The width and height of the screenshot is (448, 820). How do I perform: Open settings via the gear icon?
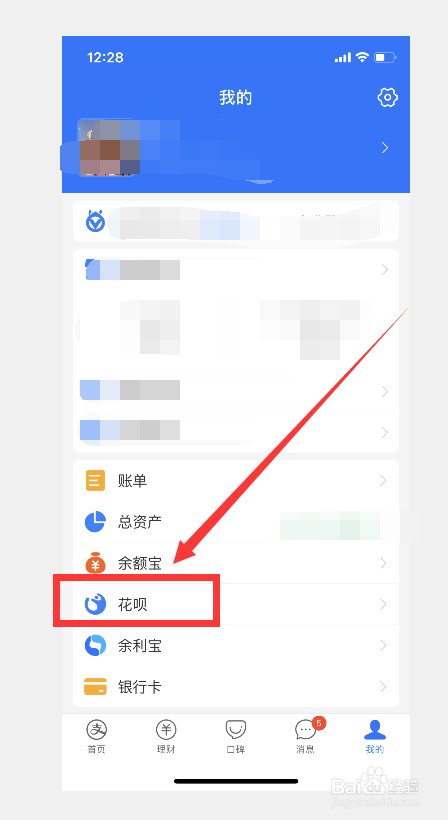click(x=387, y=97)
